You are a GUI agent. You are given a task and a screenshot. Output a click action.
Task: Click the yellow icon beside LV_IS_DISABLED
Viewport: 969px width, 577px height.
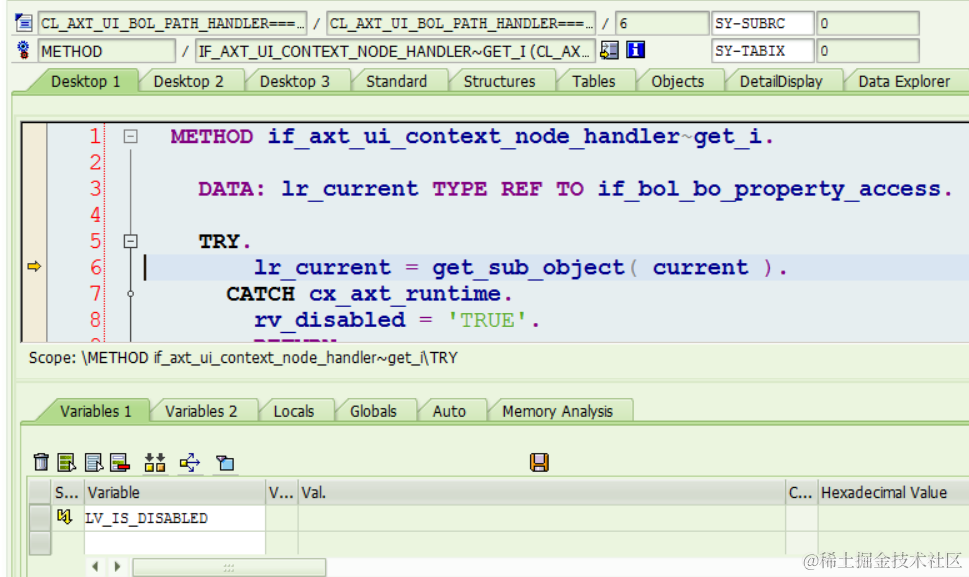coord(64,516)
